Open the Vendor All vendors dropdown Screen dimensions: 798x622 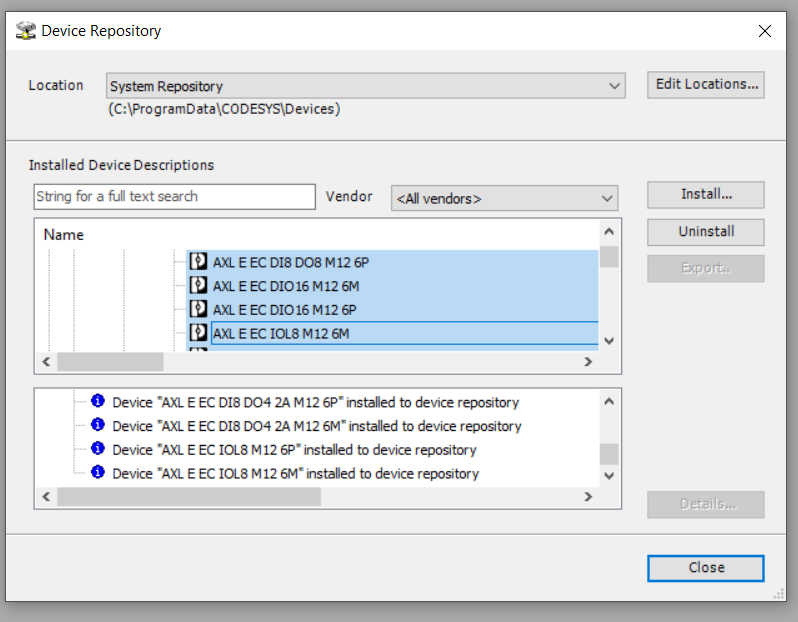(x=504, y=199)
